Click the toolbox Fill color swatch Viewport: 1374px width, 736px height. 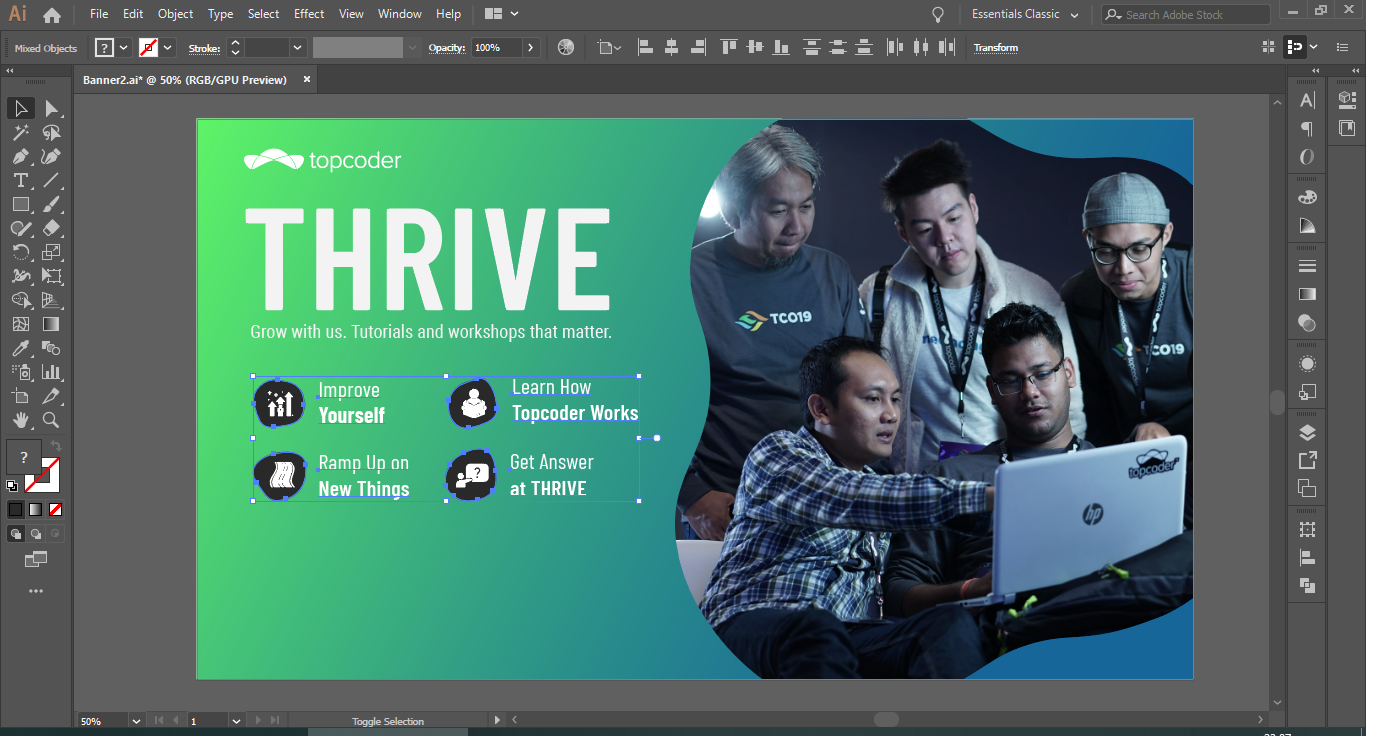[23, 456]
